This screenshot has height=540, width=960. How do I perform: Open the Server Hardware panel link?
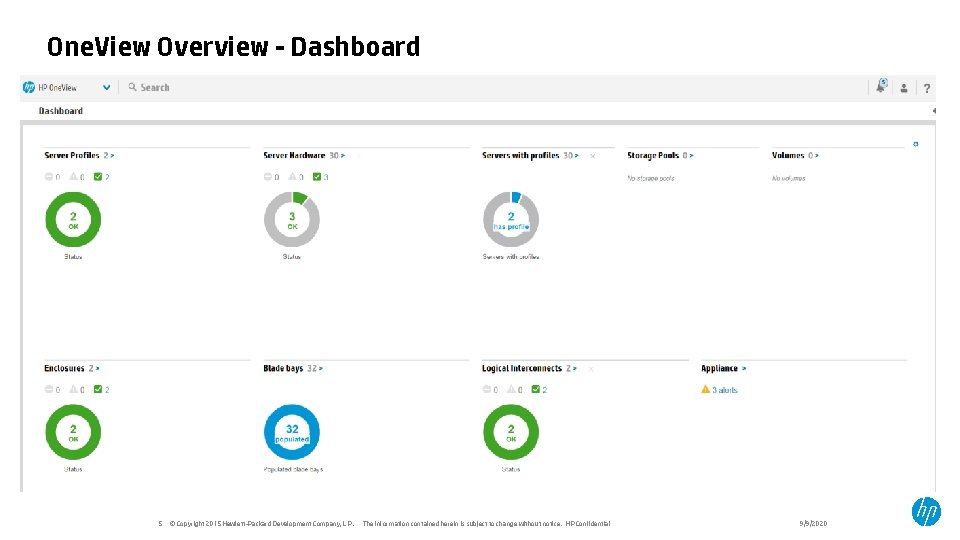pyautogui.click(x=304, y=156)
